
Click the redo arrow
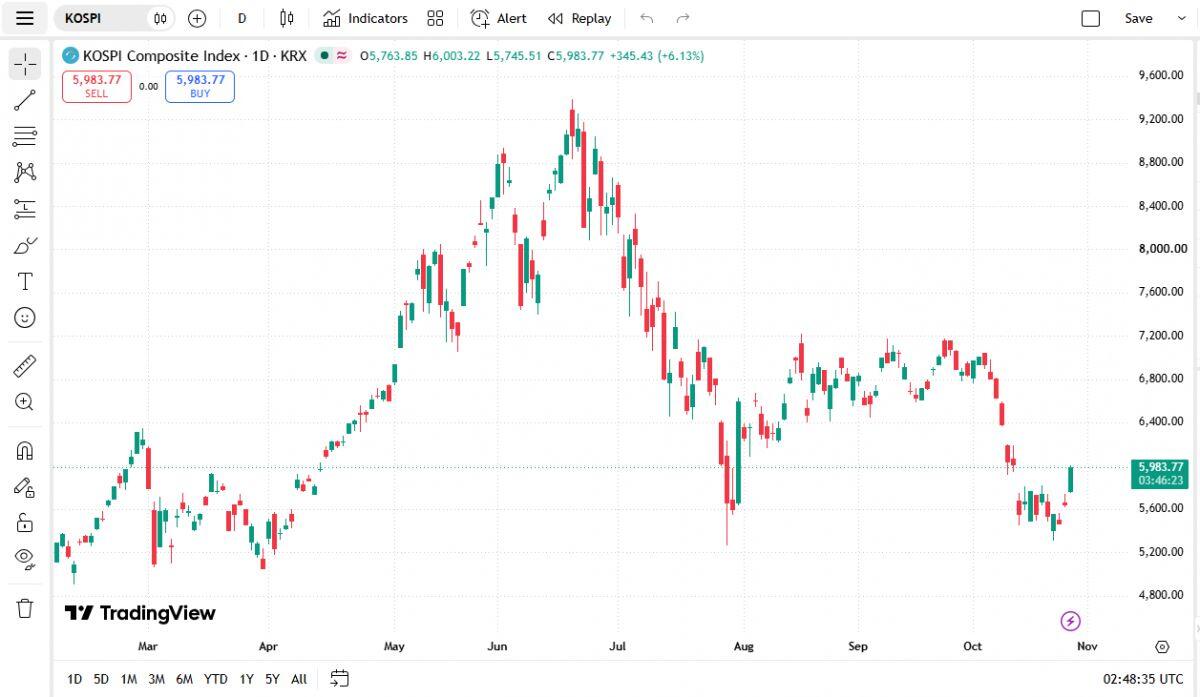pos(683,18)
